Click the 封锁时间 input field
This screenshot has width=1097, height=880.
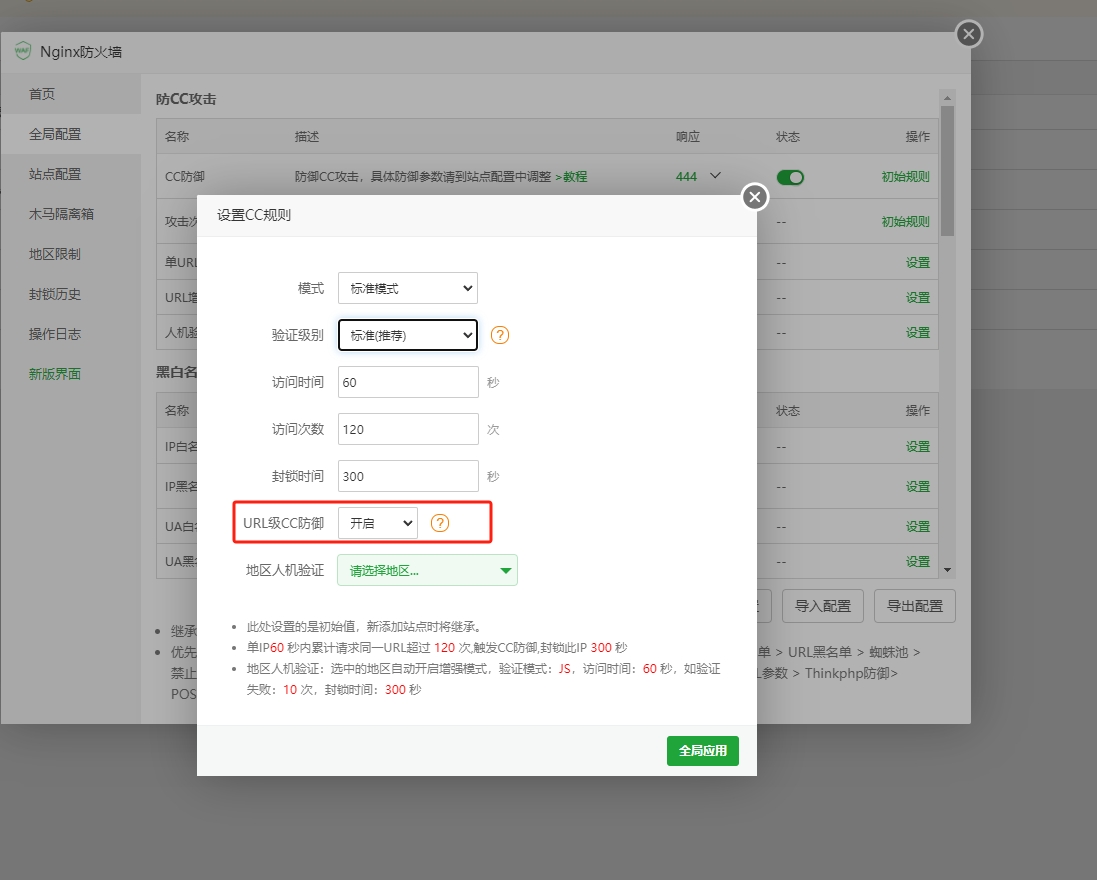(408, 476)
